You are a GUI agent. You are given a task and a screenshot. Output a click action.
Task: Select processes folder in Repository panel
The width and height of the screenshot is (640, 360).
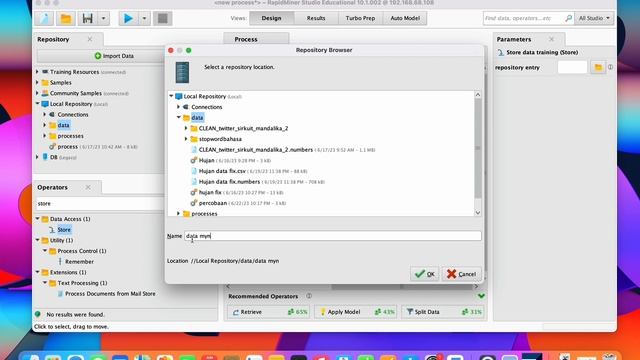(x=70, y=136)
